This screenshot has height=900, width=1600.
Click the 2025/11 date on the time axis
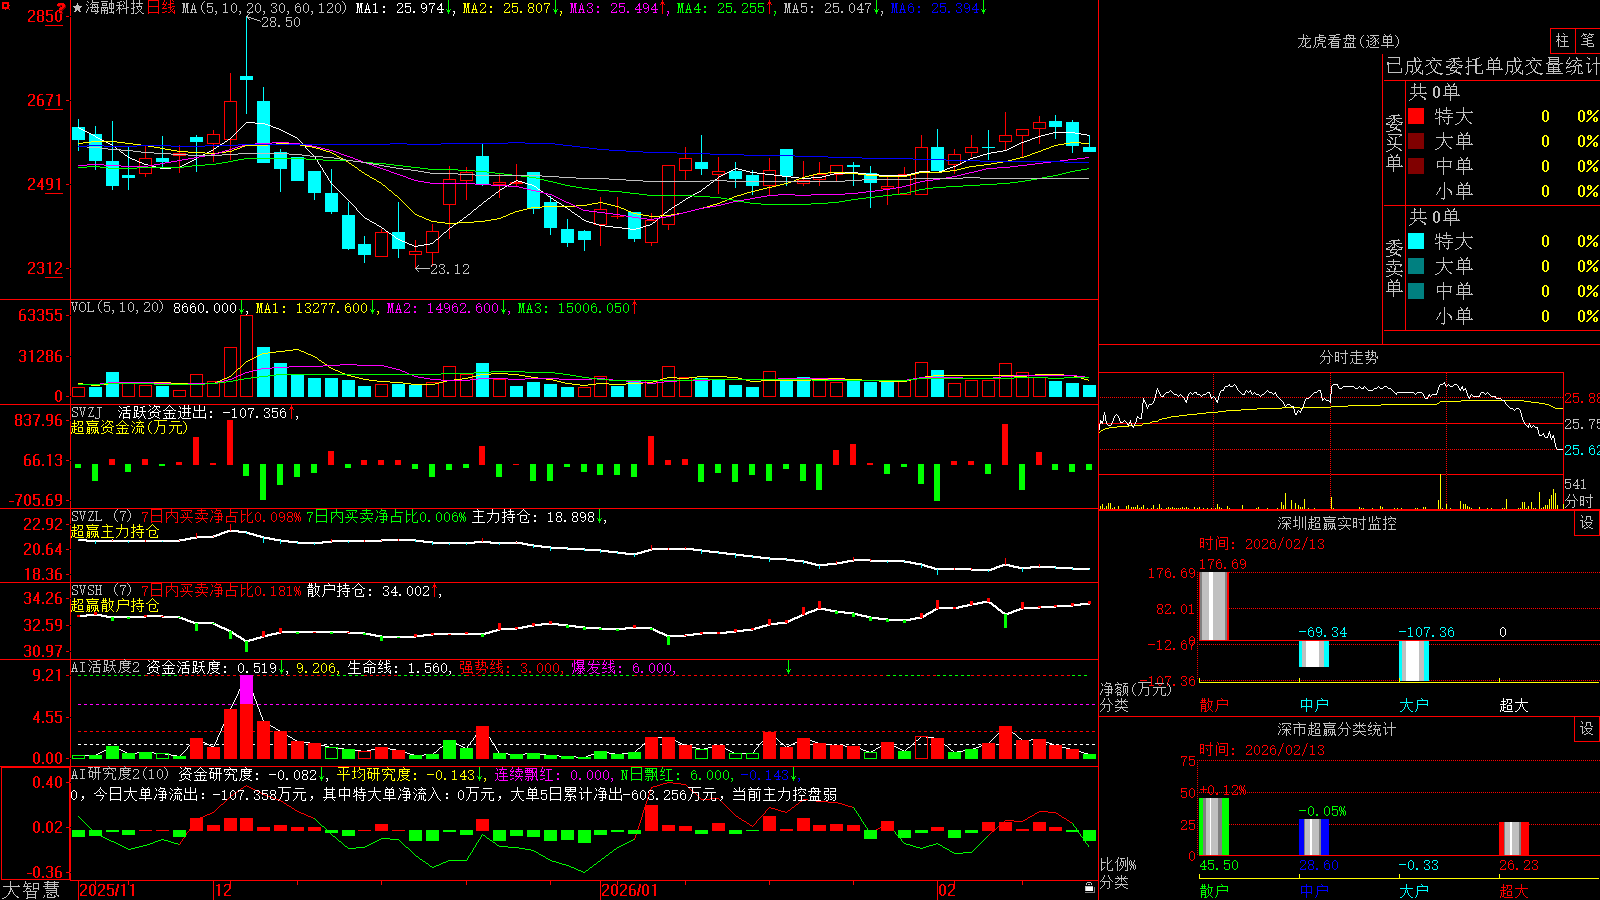107,890
